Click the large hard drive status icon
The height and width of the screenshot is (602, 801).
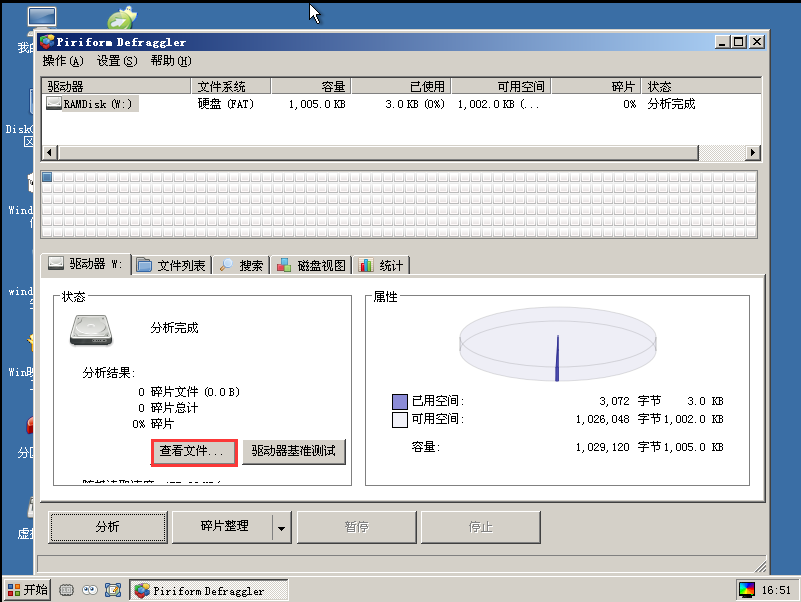coord(91,331)
